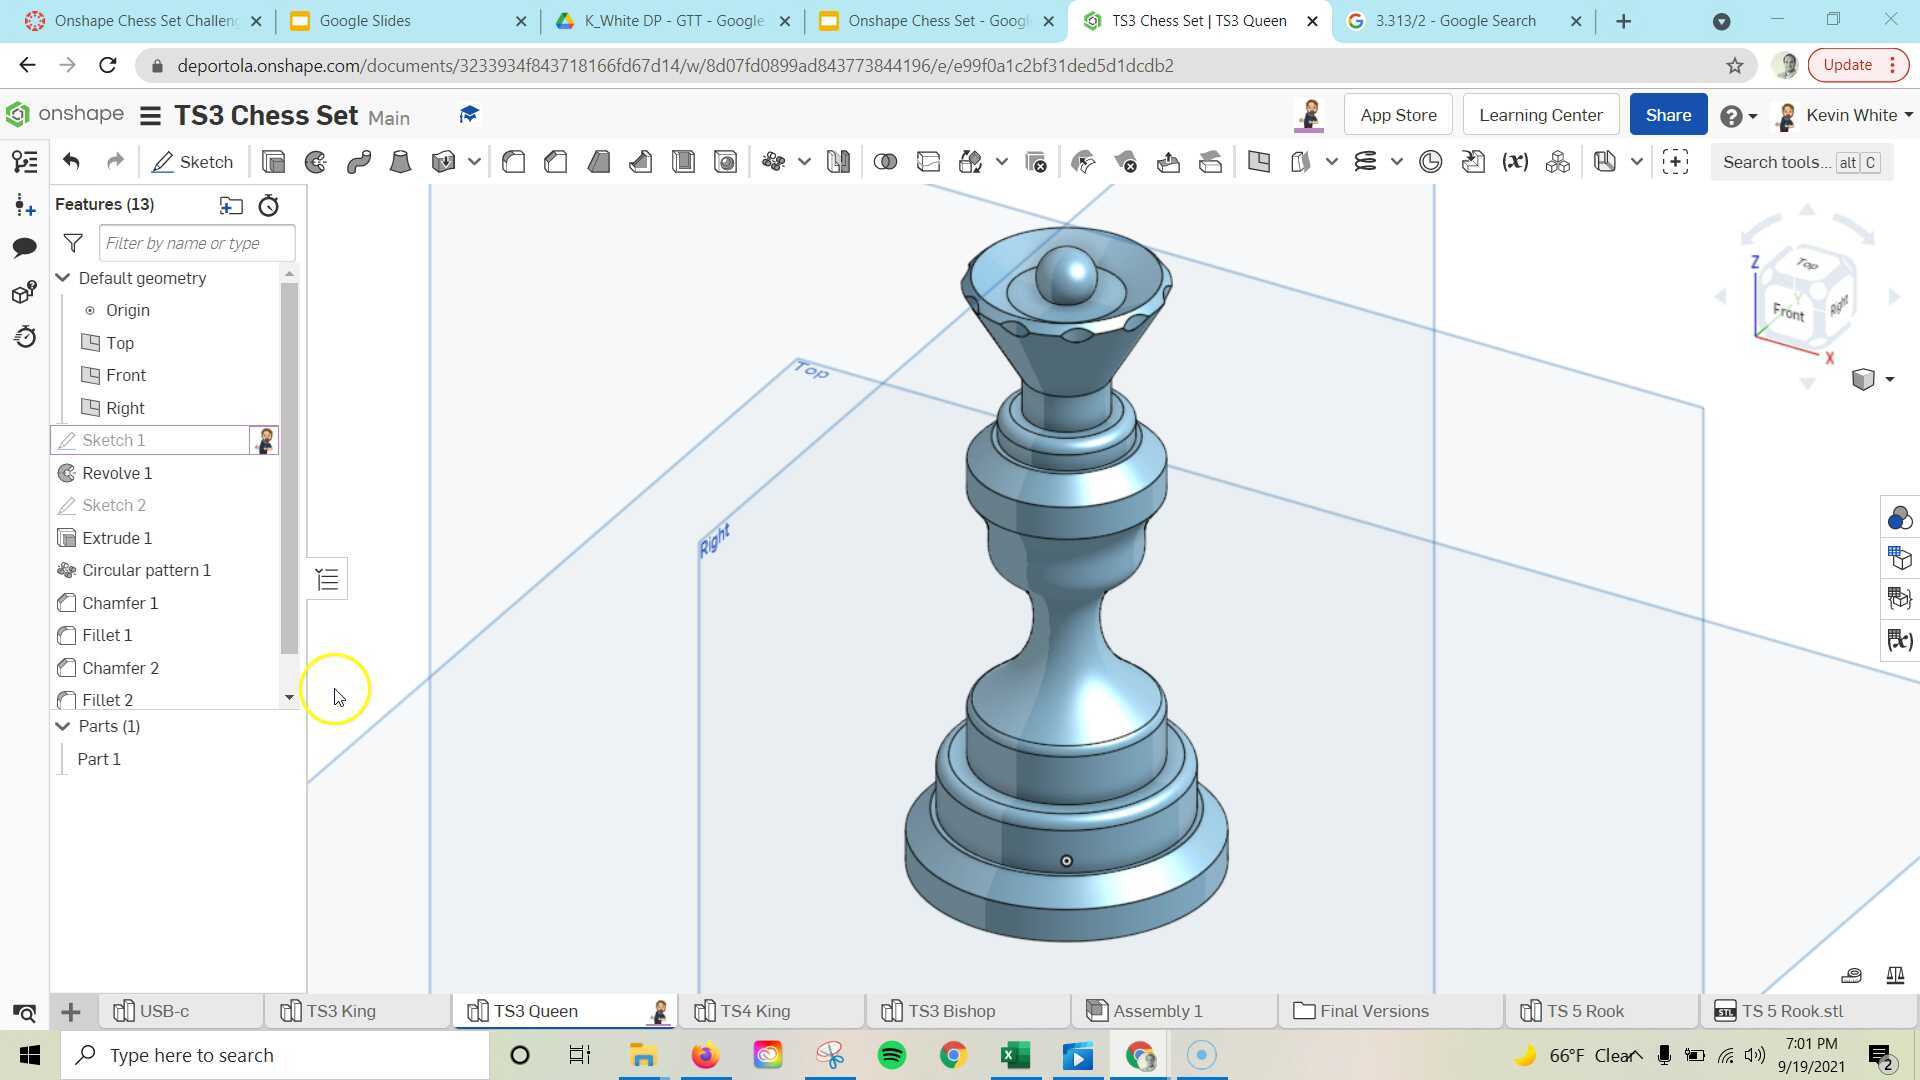This screenshot has height=1080, width=1920.
Task: Collapse the Default geometry tree node
Action: click(63, 278)
